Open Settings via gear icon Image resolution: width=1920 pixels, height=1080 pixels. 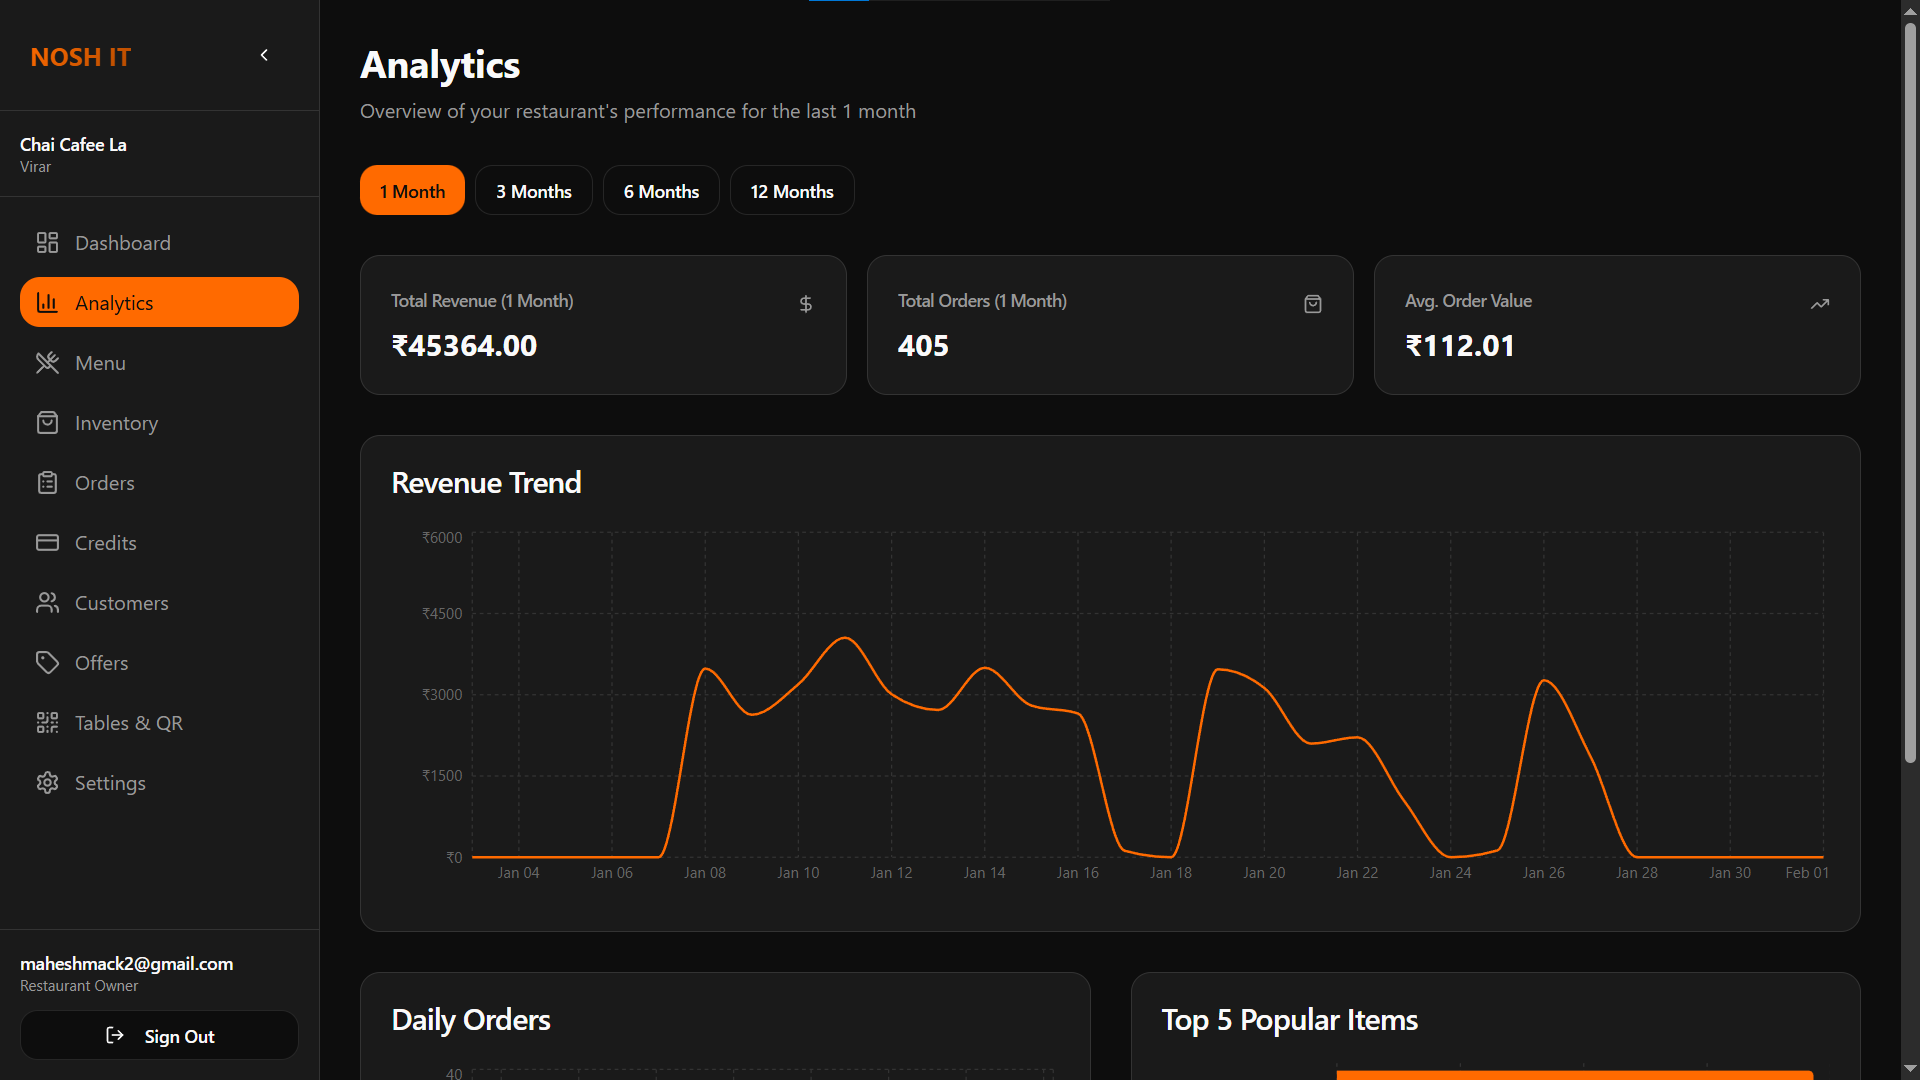(x=47, y=783)
